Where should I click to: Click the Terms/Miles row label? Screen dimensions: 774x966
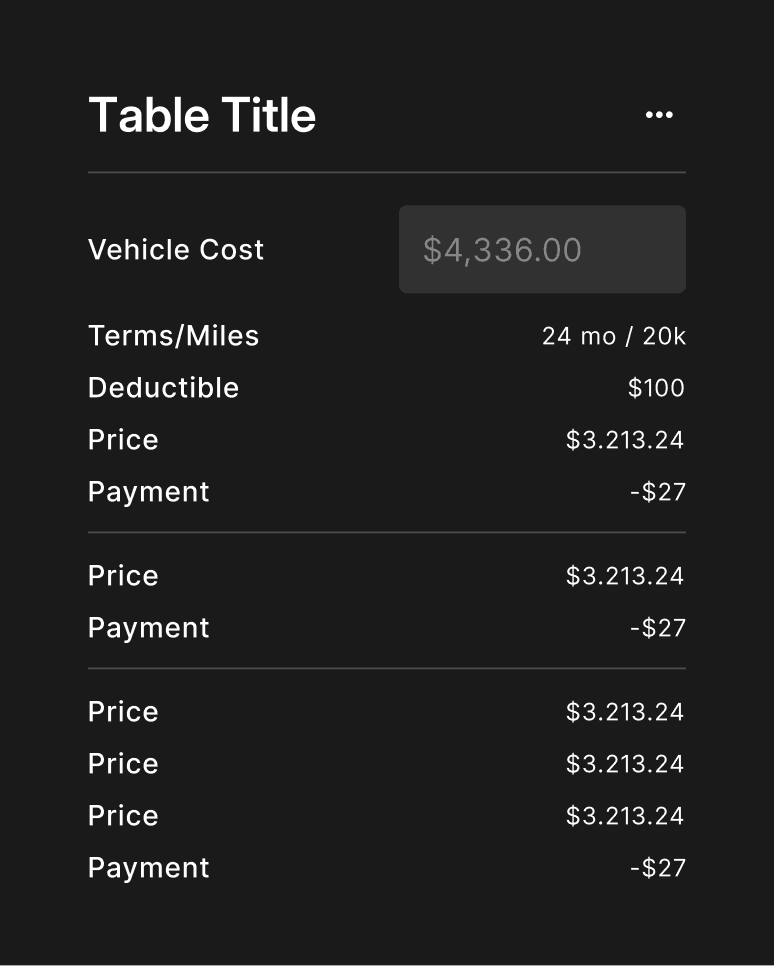[173, 336]
